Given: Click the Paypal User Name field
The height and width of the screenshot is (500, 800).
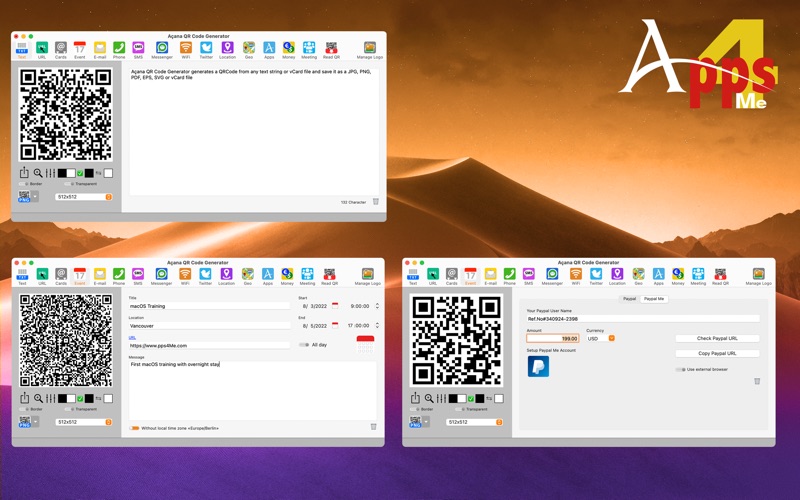Looking at the screenshot, I should click(643, 318).
